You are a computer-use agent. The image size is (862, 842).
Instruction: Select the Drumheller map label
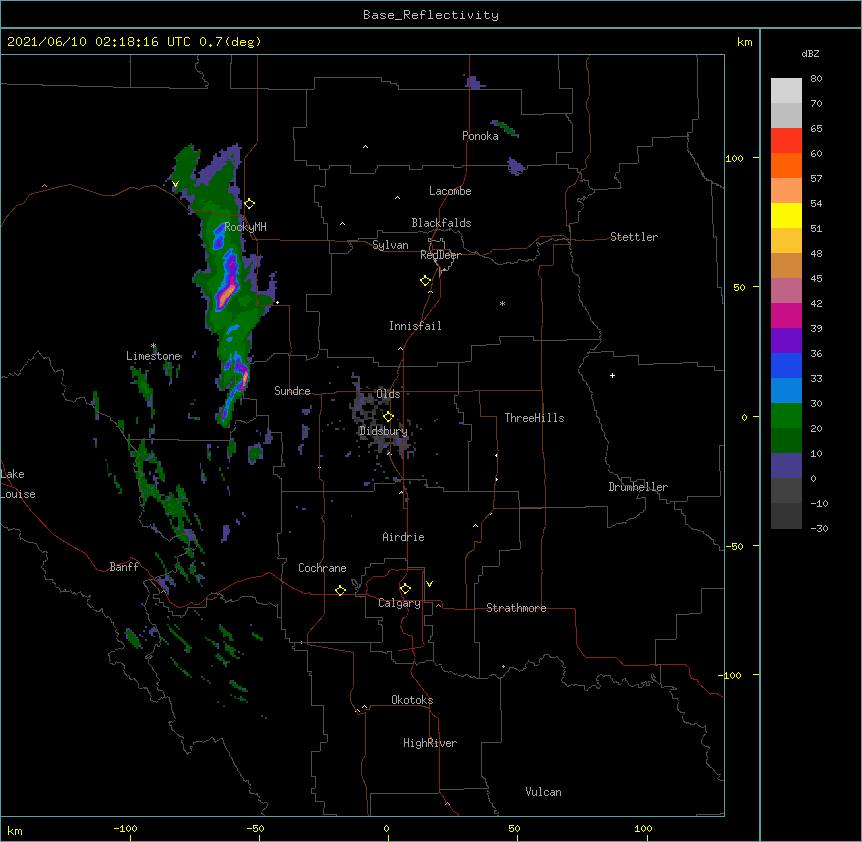(x=638, y=487)
